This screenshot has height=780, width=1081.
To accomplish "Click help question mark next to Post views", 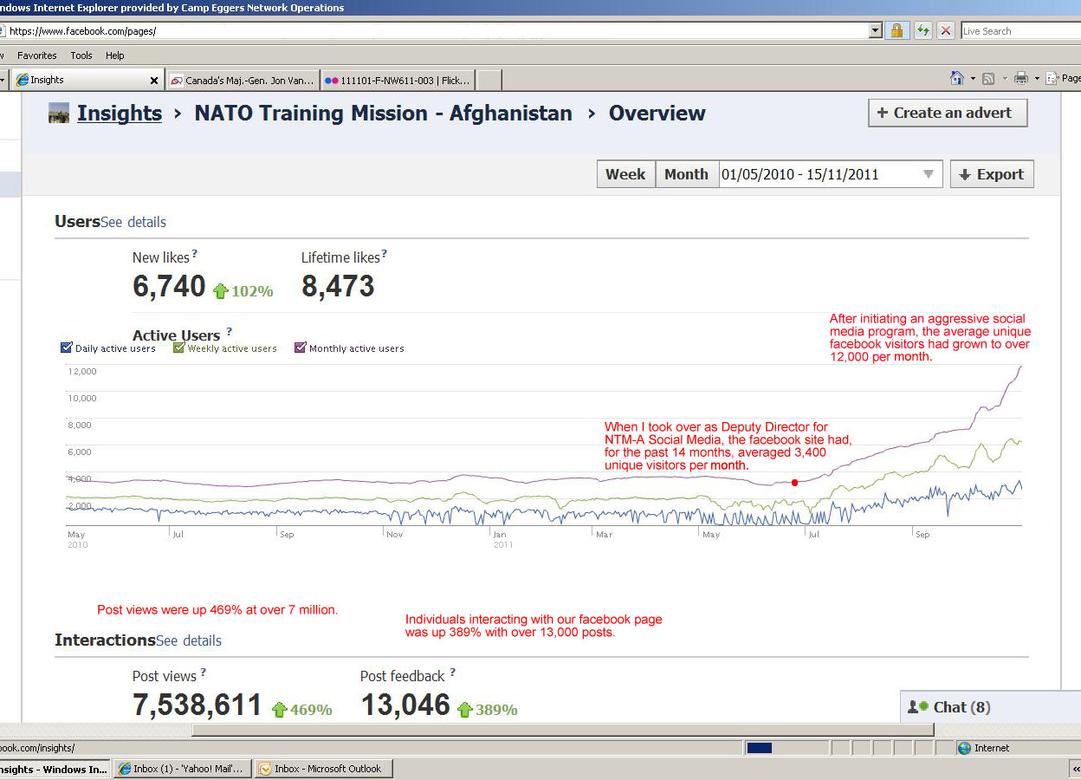I will pos(203,672).
